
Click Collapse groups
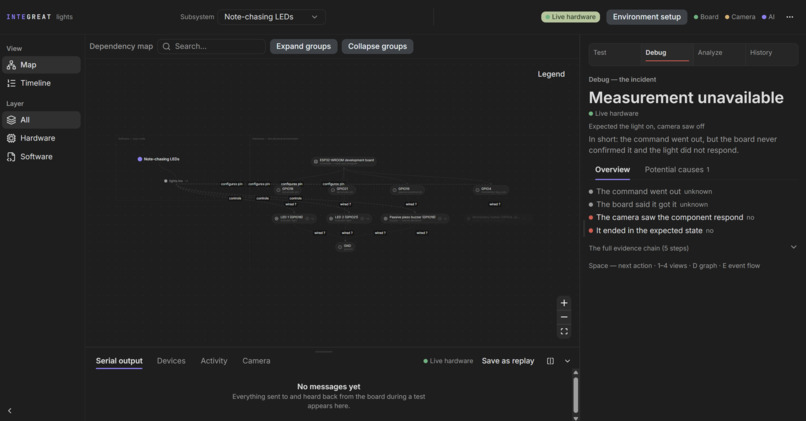click(x=377, y=46)
